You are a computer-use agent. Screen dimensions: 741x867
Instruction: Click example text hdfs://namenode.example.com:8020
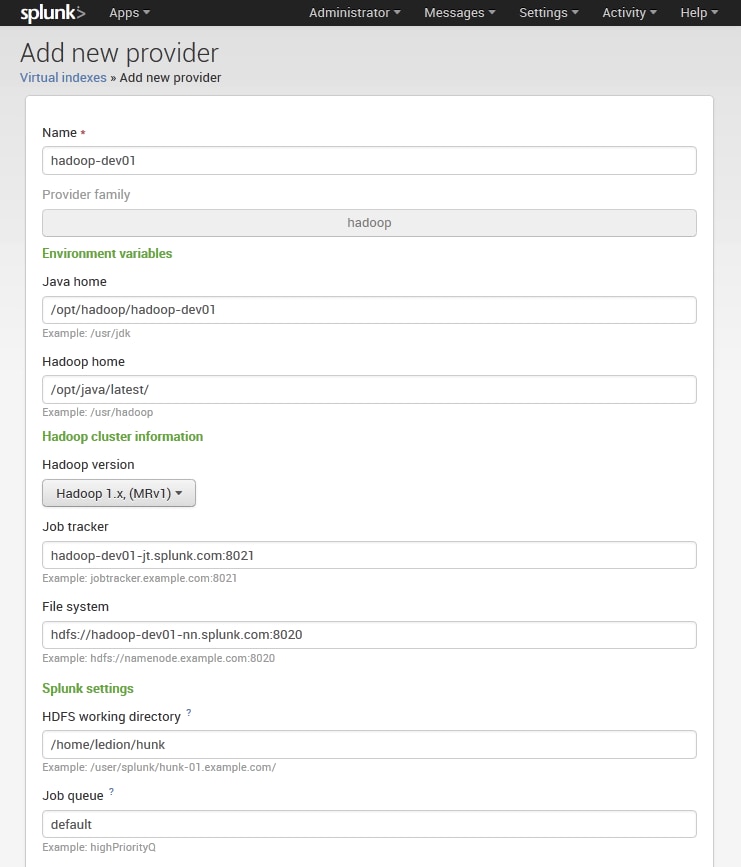click(182, 658)
